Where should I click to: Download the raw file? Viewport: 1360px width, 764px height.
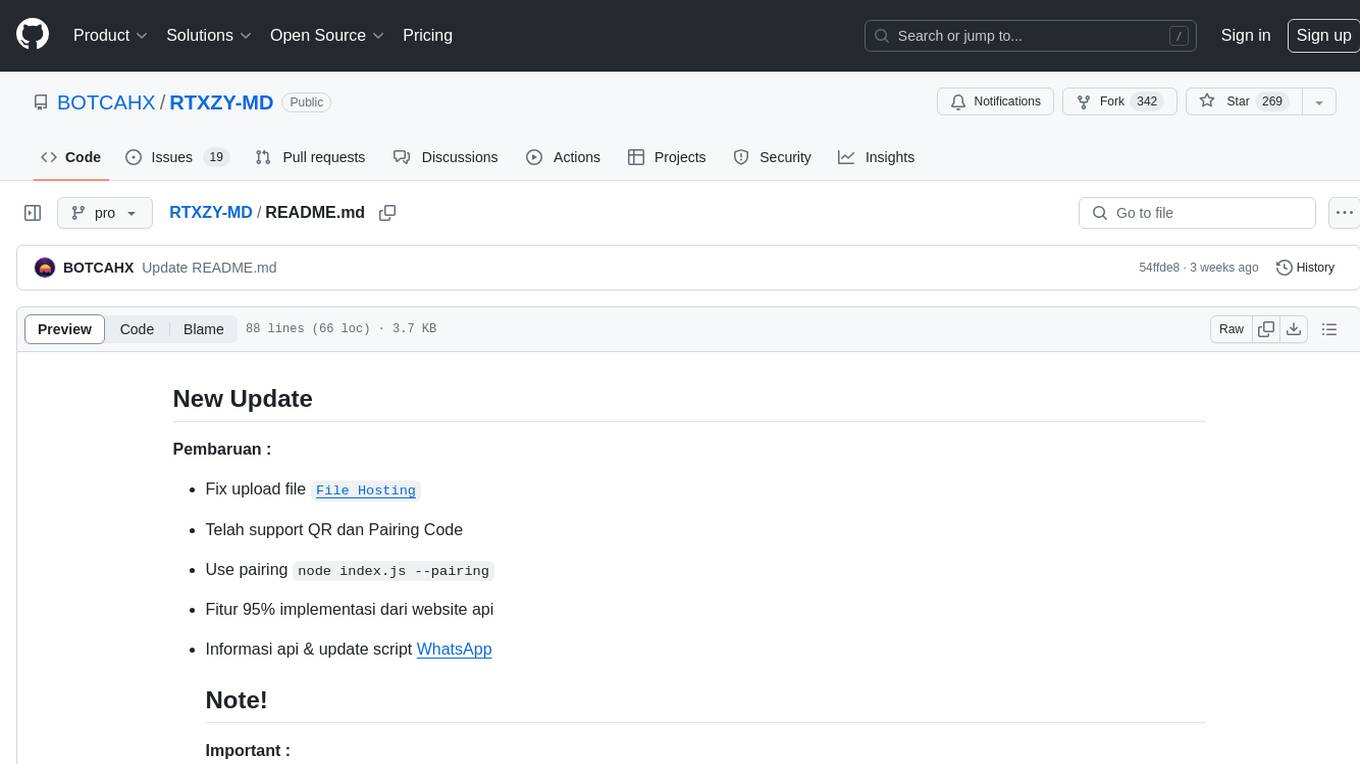(1294, 329)
